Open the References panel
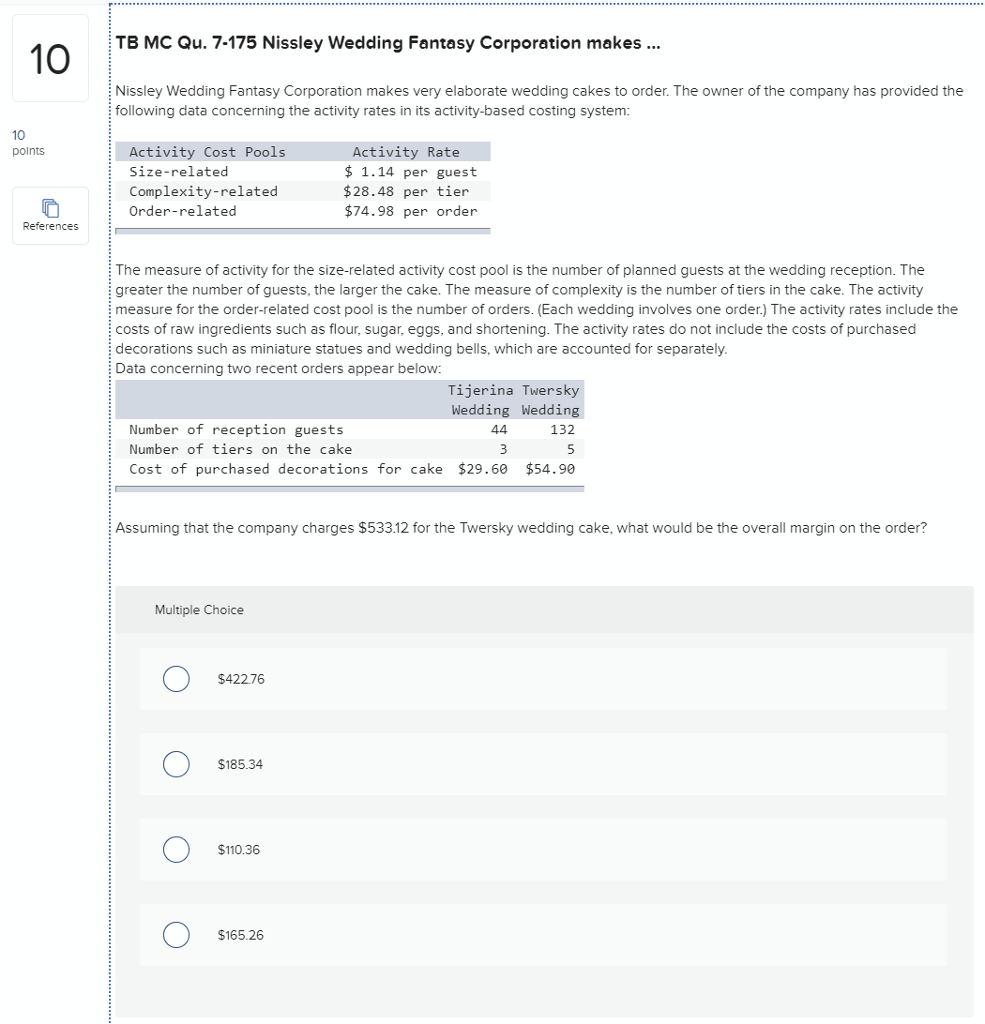Screen dimensions: 985x1024 pos(50,216)
